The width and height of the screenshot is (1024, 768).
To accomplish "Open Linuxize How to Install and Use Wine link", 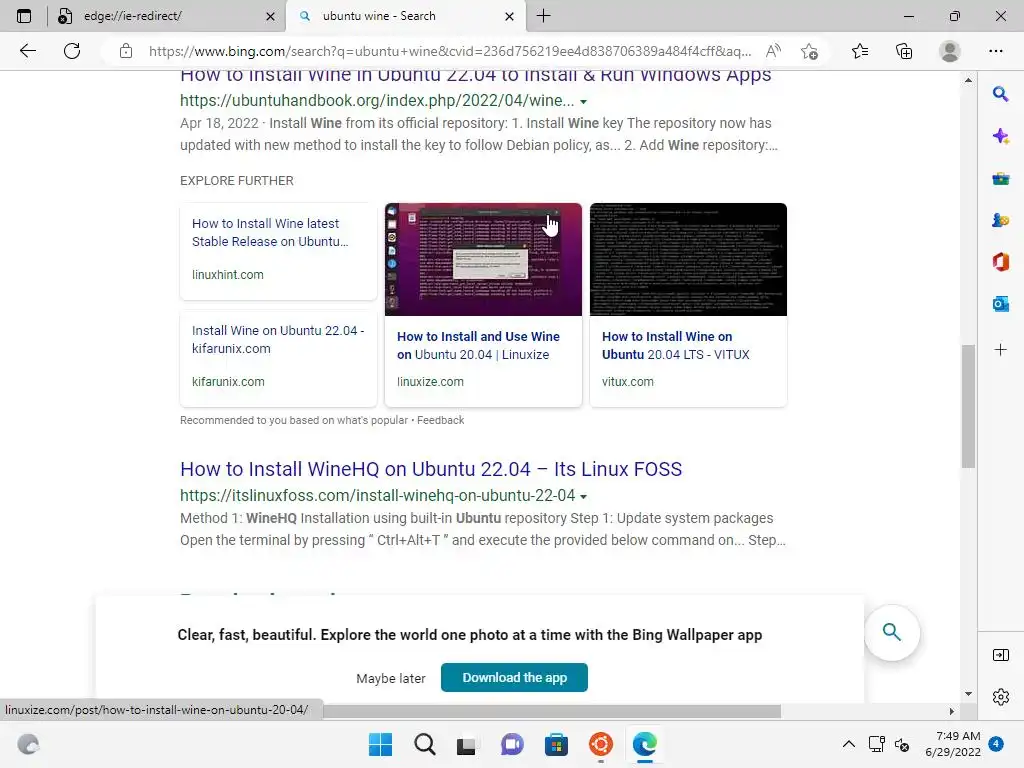I will 478,345.
